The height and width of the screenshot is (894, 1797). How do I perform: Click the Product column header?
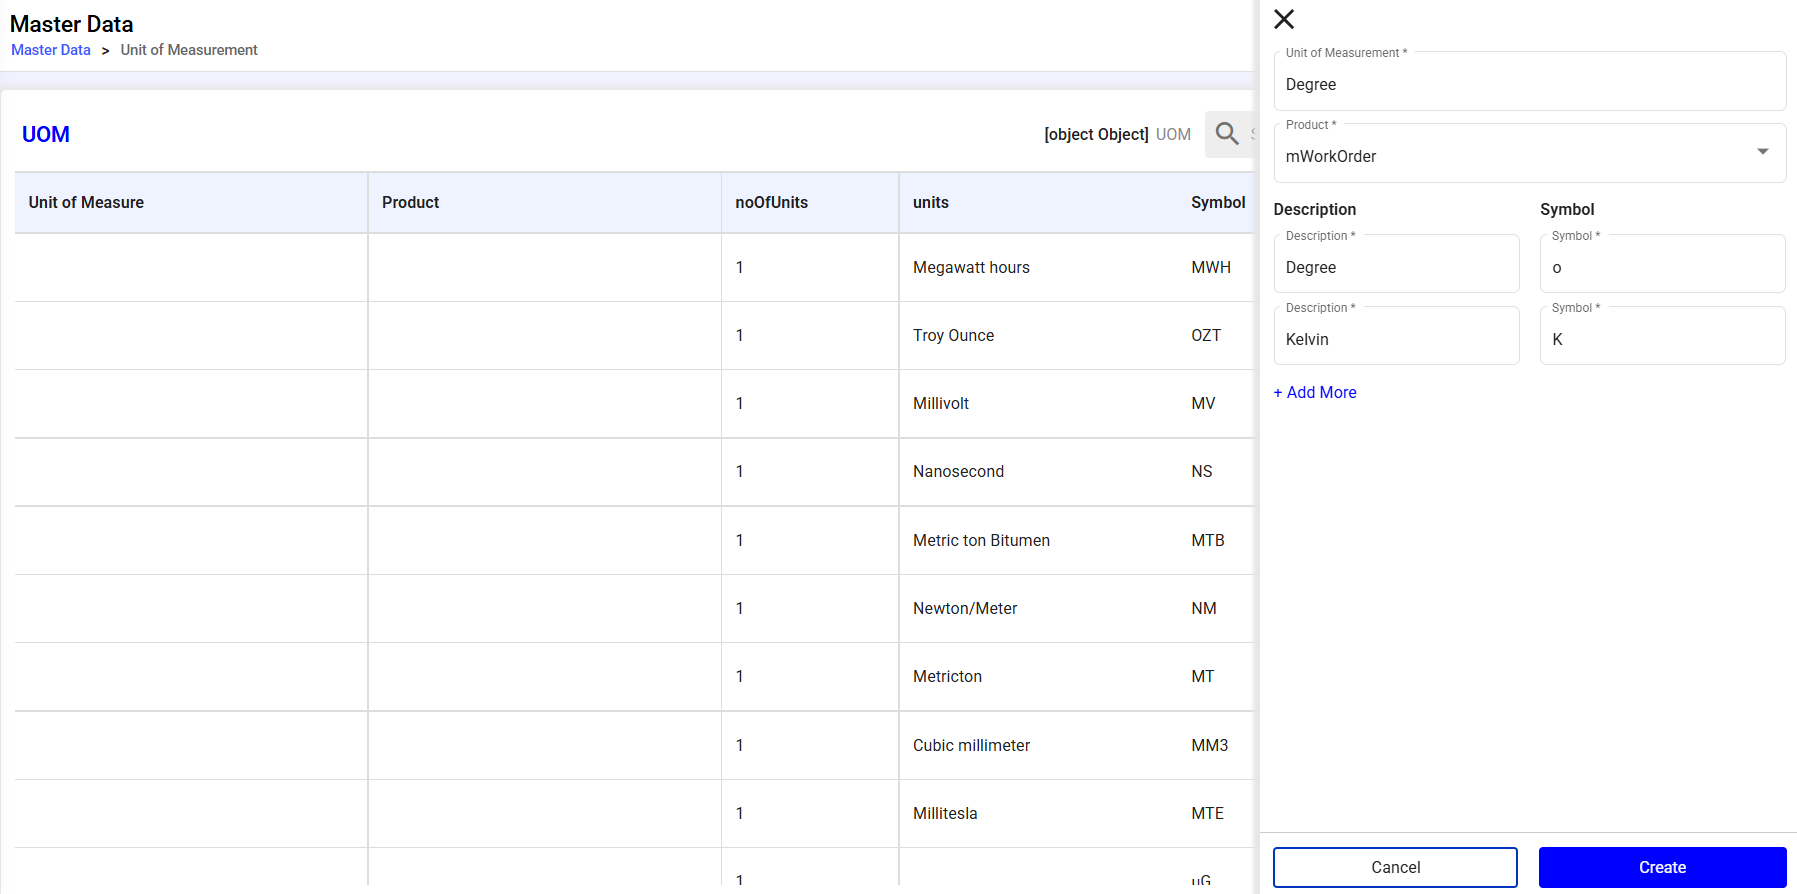410,202
